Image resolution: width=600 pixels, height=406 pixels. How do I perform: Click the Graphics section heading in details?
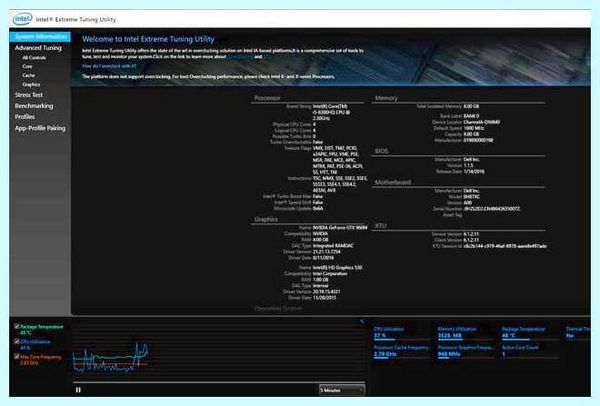[x=266, y=219]
